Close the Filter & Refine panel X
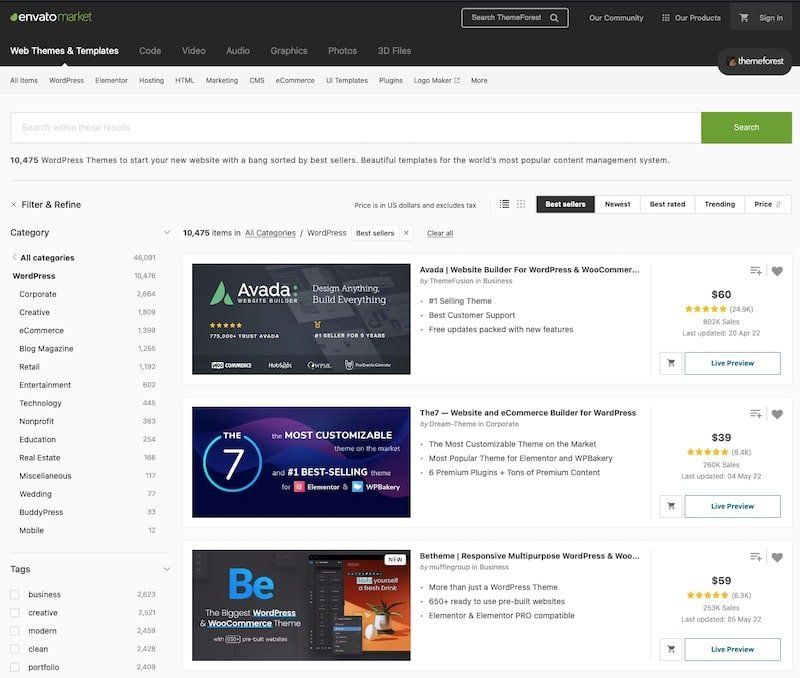The image size is (800, 678). point(13,205)
